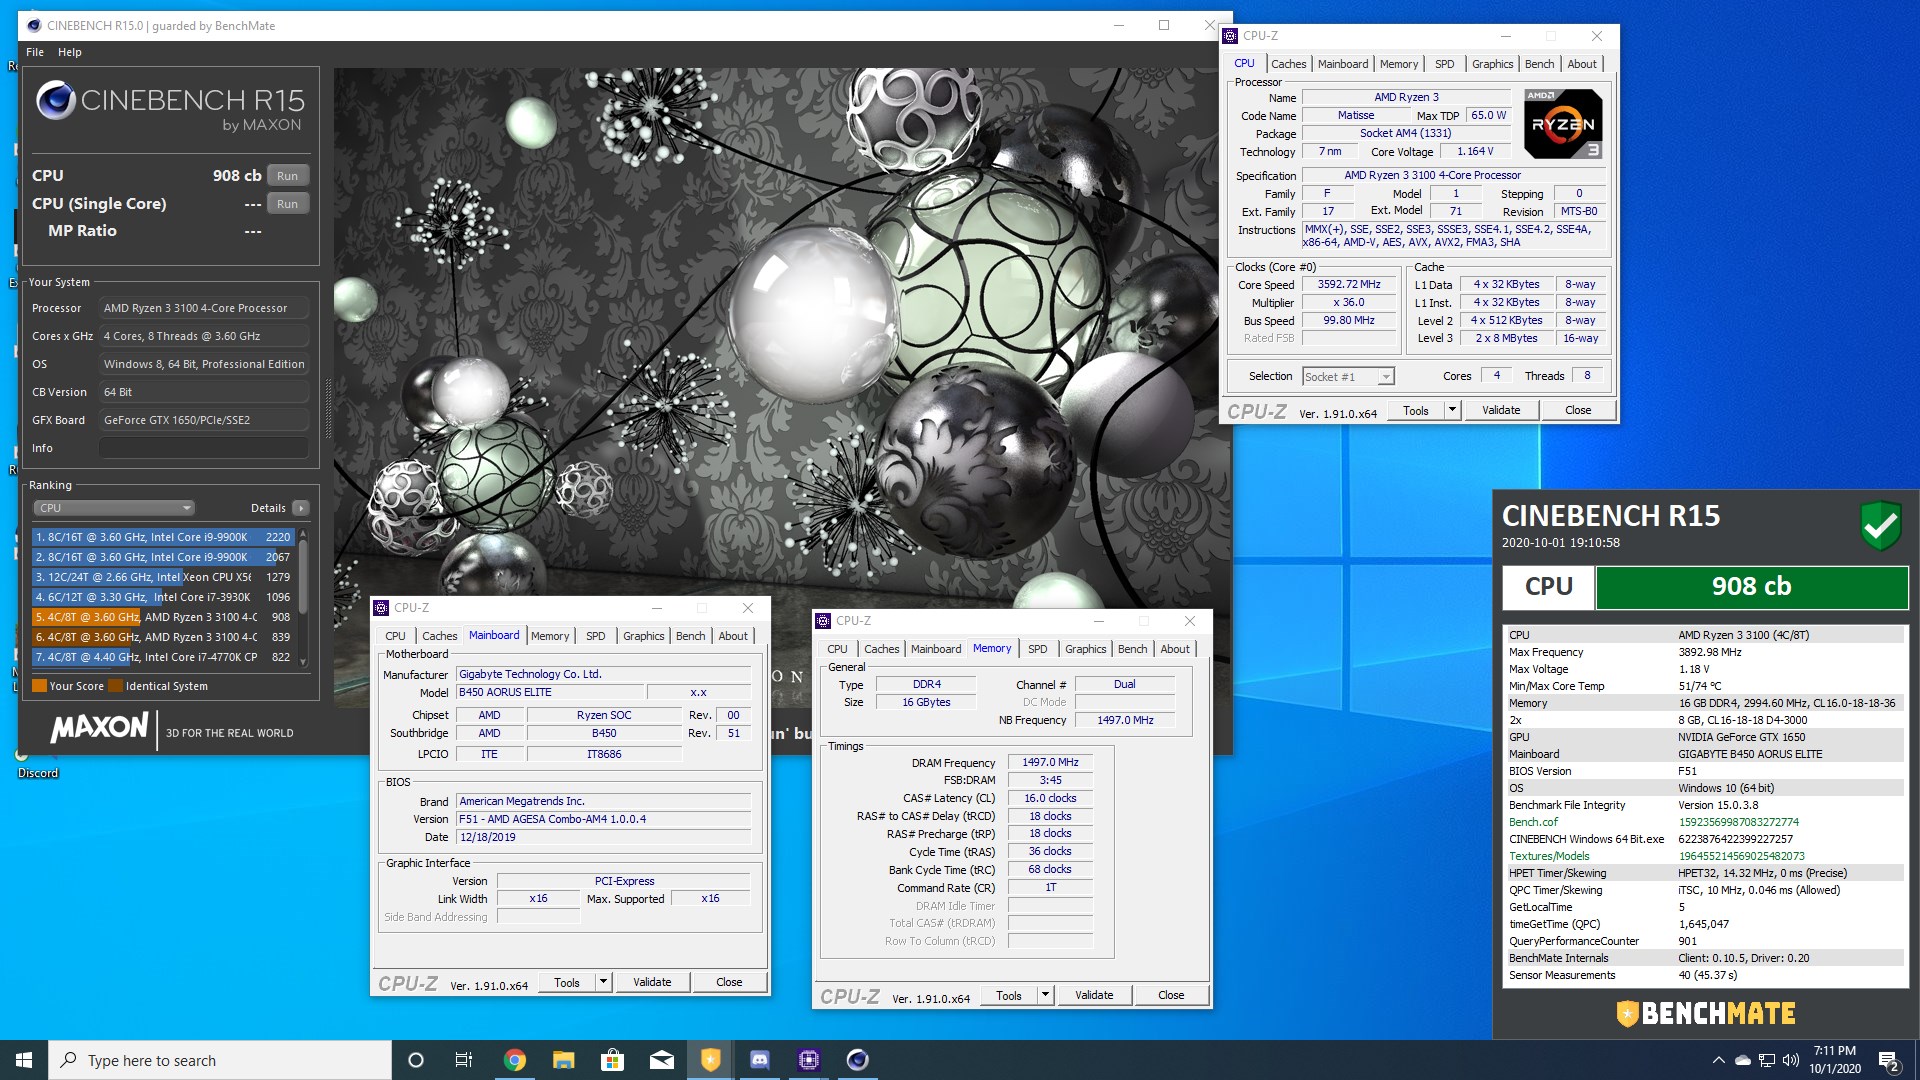Screen dimensions: 1920x1080
Task: Expand Tools dropdown arrow in Memory CPU-Z
Action: point(1045,995)
